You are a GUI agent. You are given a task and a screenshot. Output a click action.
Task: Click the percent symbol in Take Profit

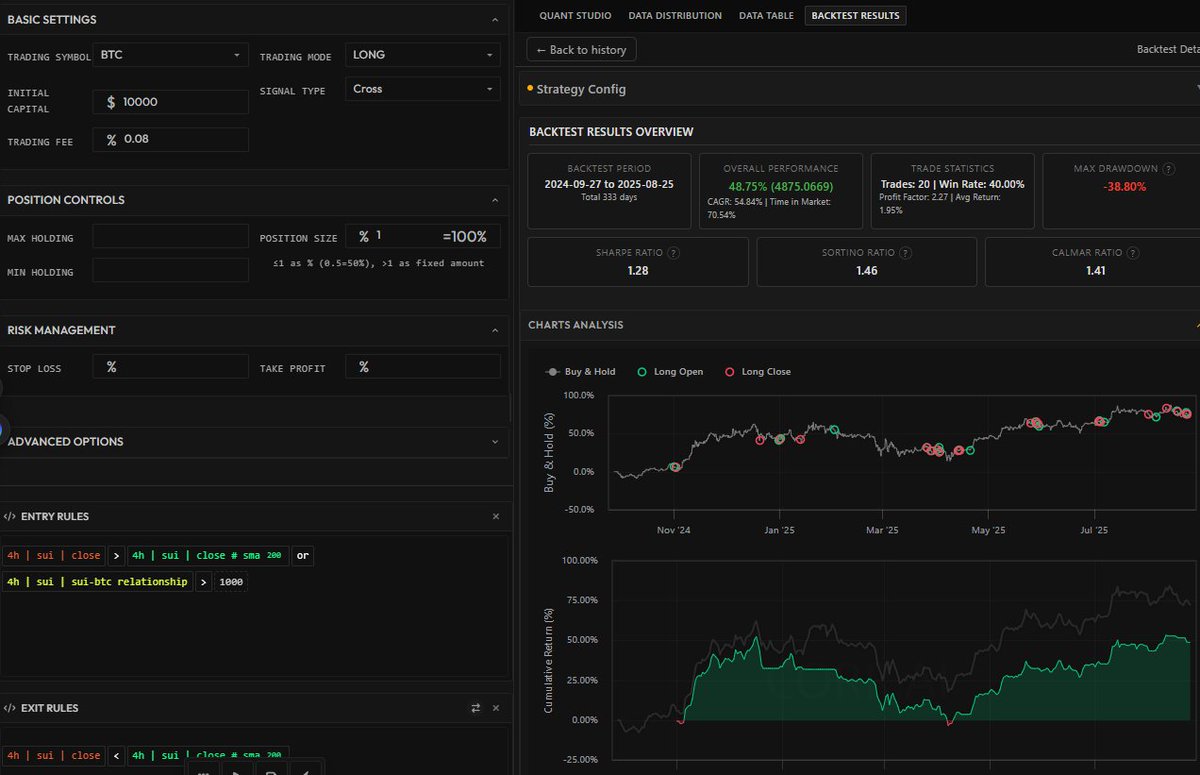364,367
